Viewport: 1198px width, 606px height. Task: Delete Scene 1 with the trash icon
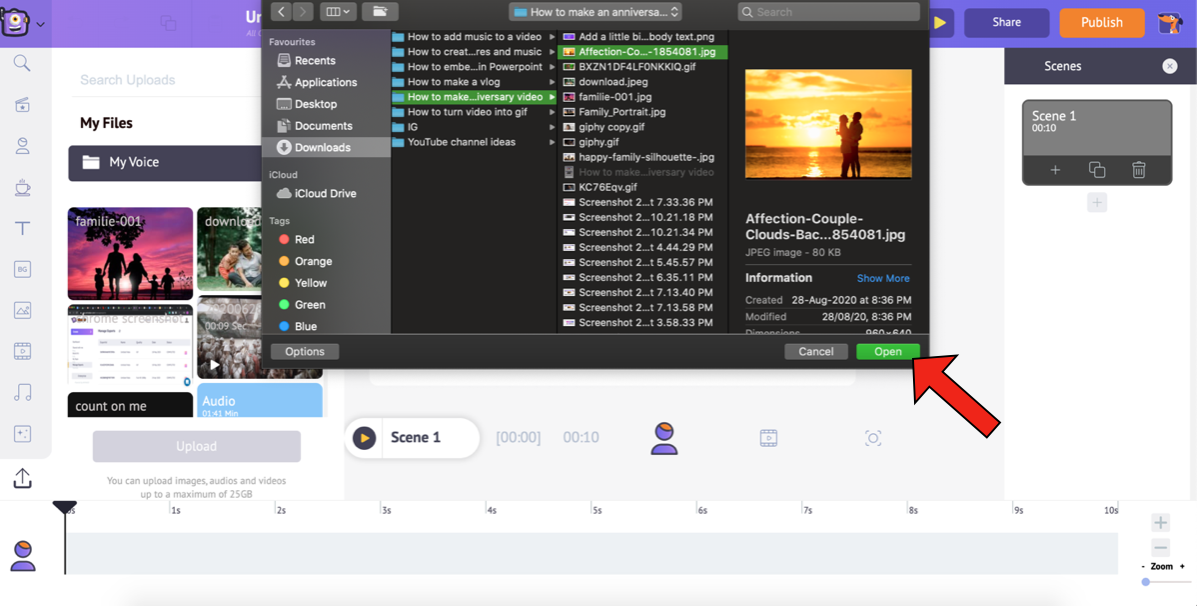pos(1138,170)
